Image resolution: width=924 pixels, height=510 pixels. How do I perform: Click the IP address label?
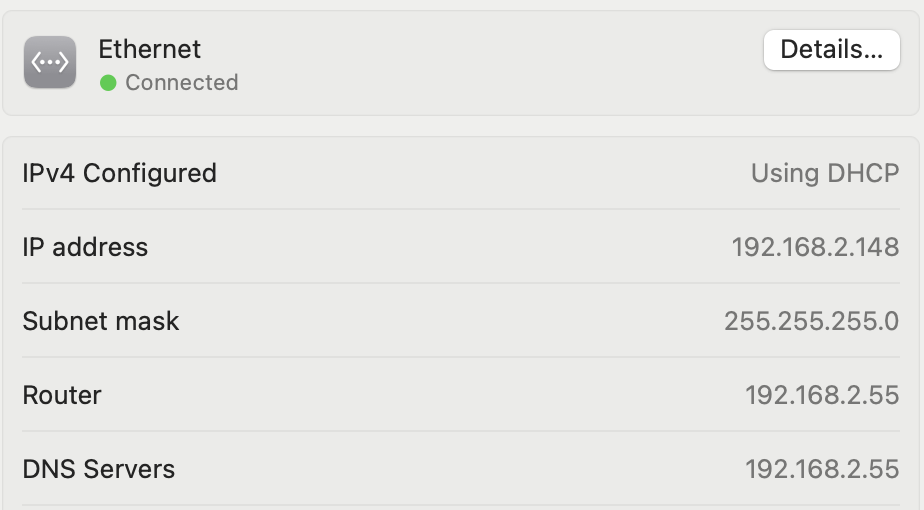pos(85,247)
